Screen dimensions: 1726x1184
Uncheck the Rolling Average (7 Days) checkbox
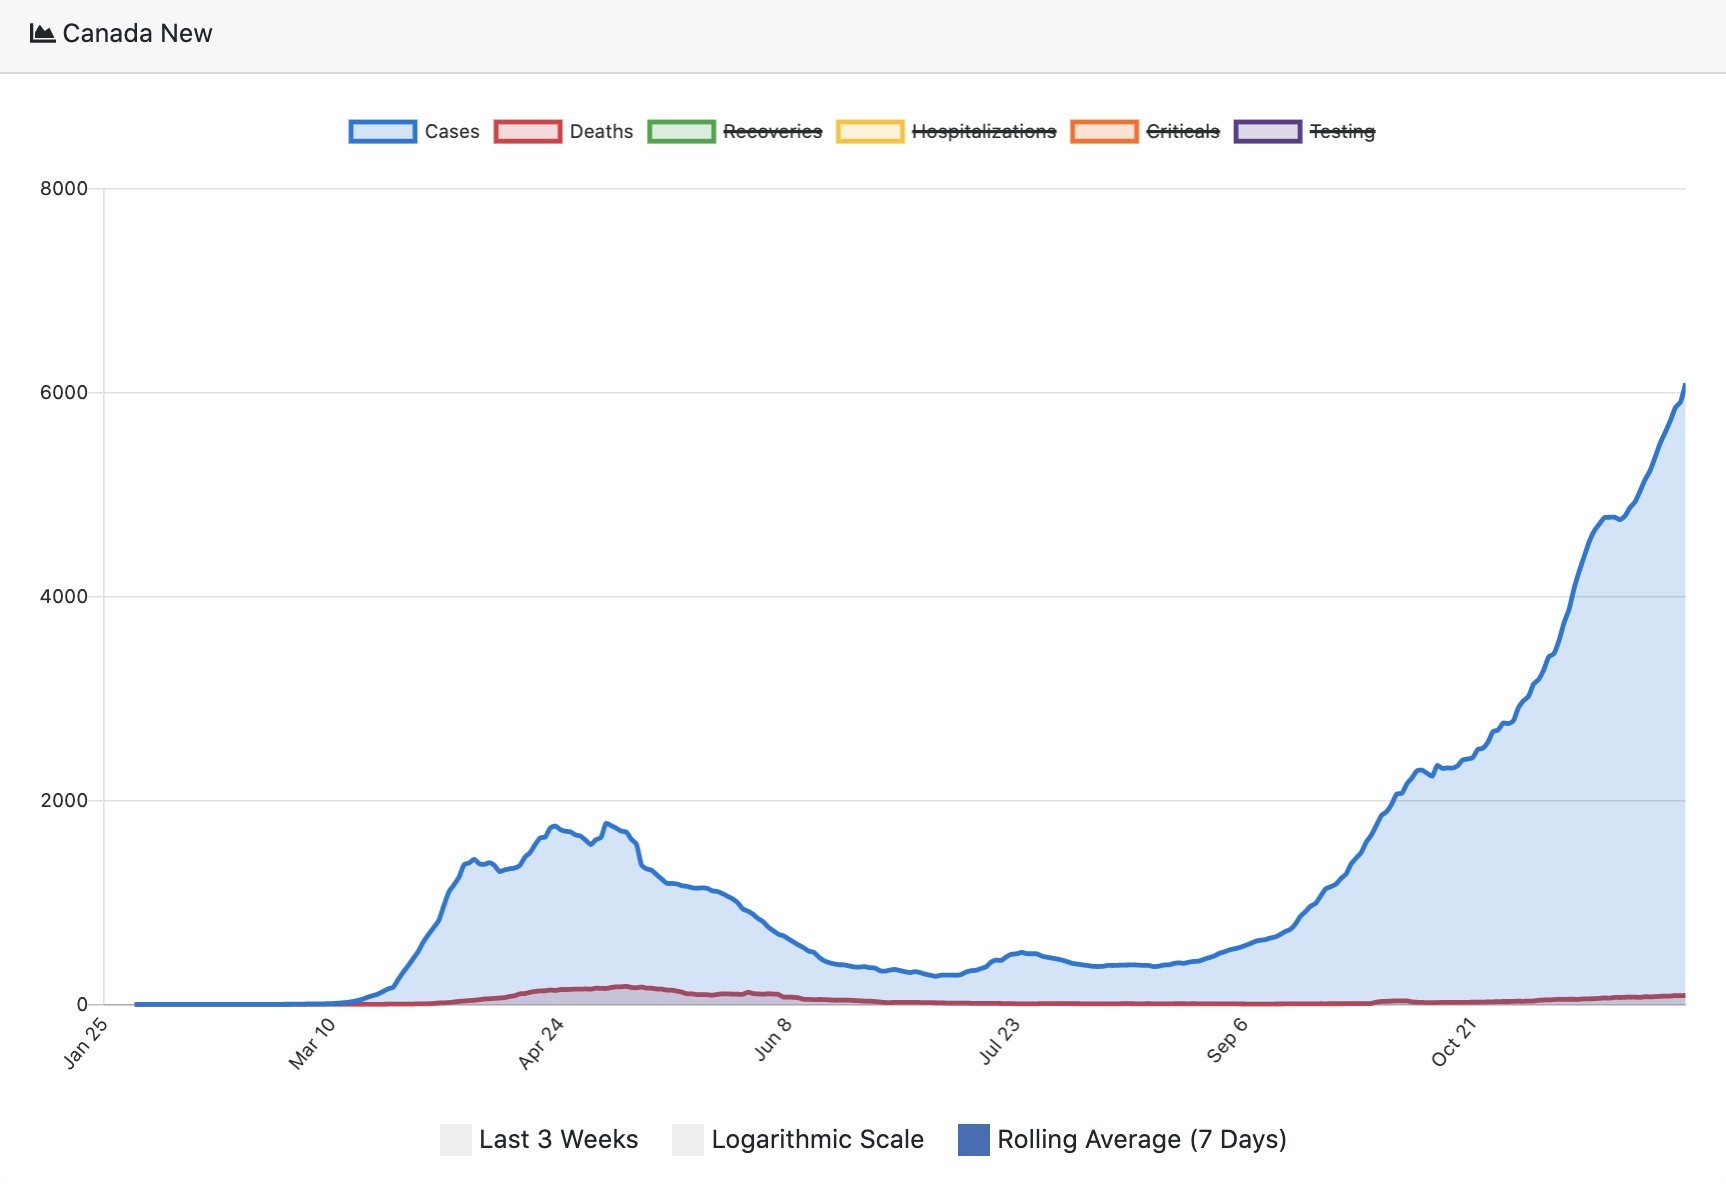click(x=973, y=1140)
